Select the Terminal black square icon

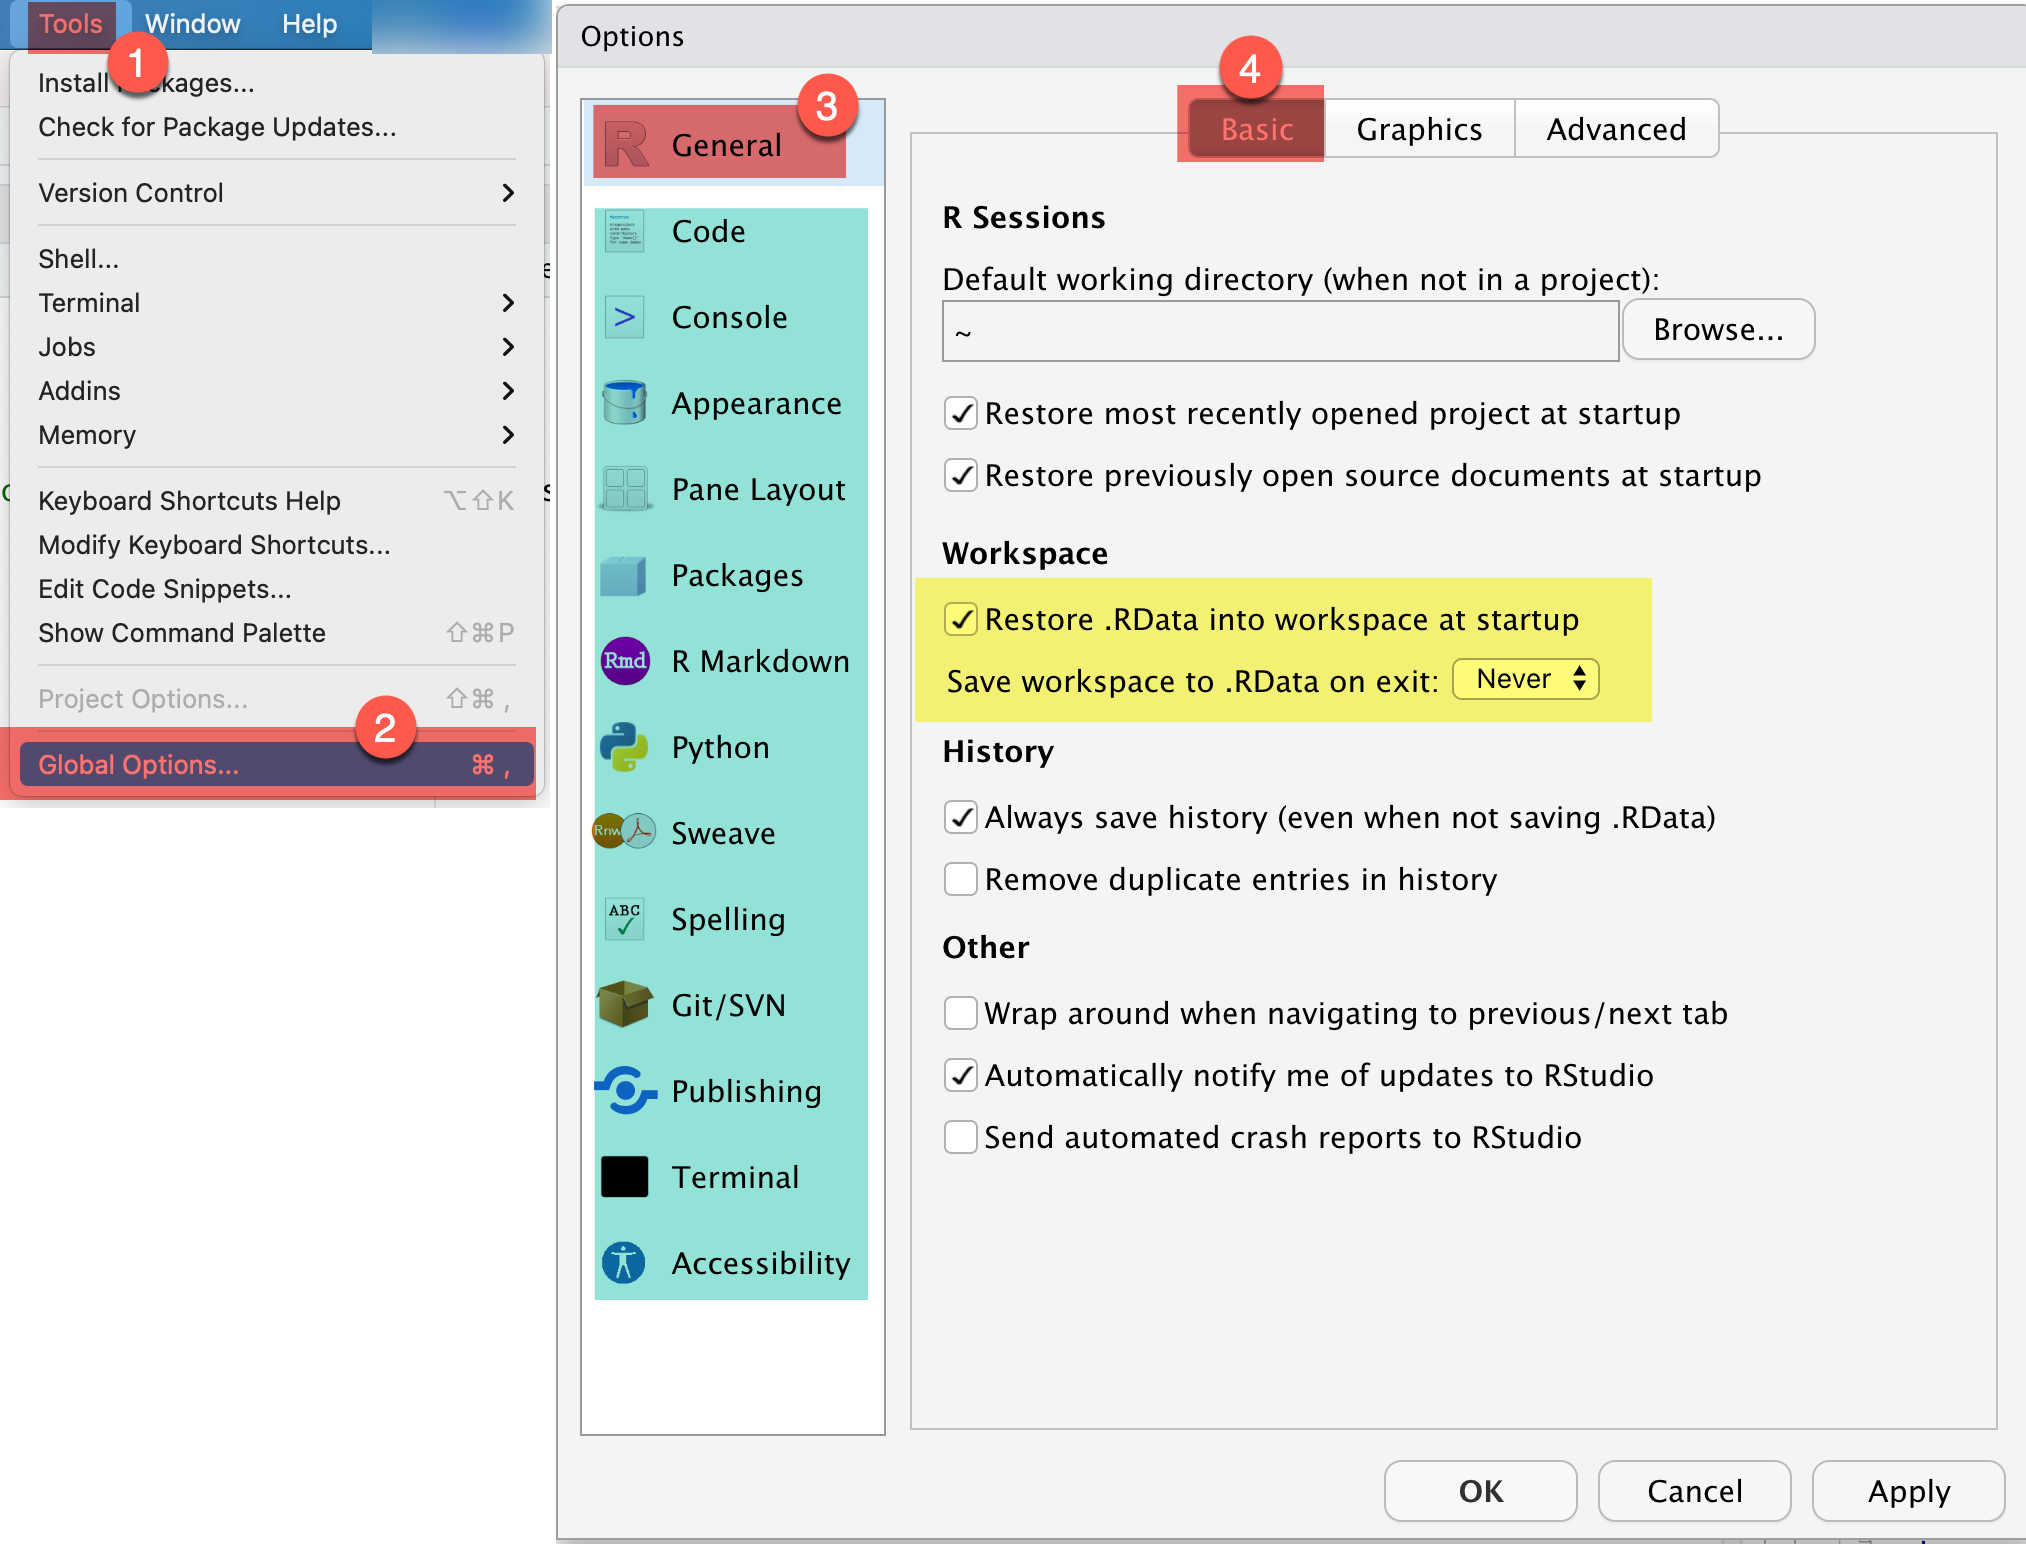[625, 1176]
